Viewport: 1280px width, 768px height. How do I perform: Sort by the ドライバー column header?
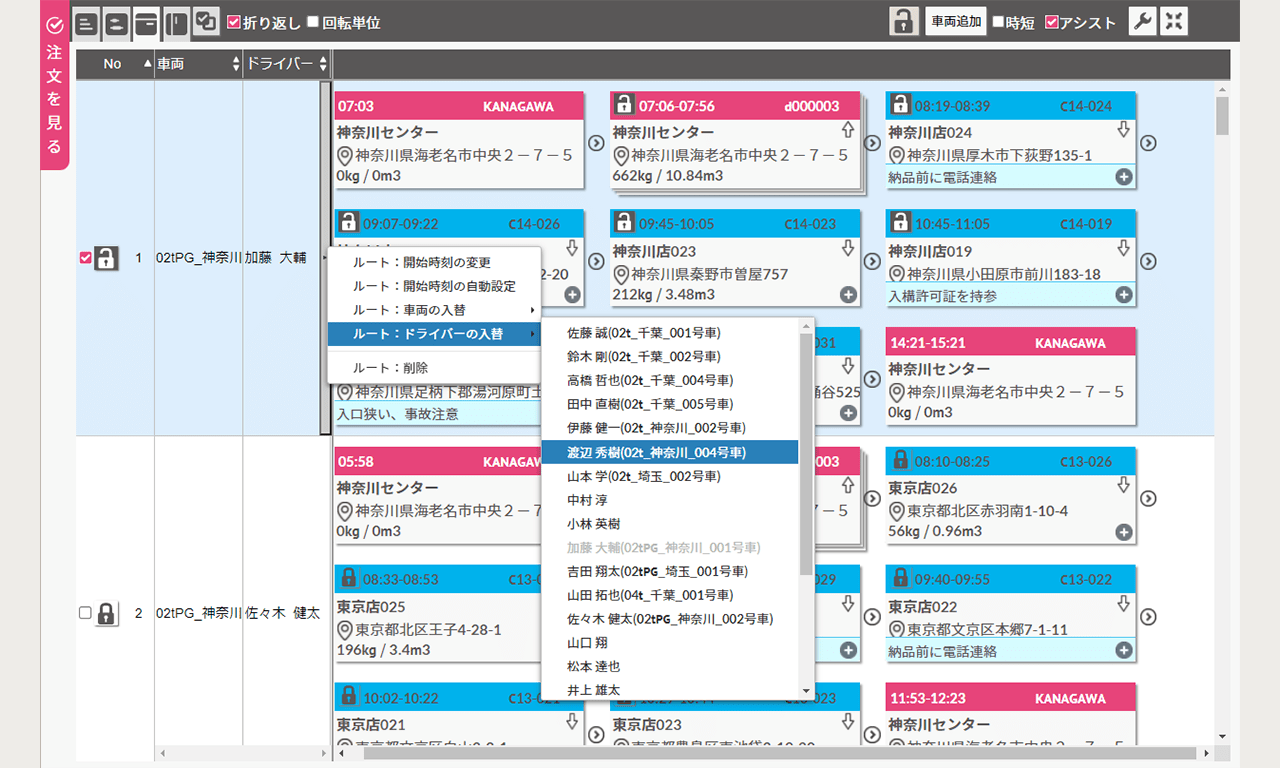pyautogui.click(x=287, y=64)
